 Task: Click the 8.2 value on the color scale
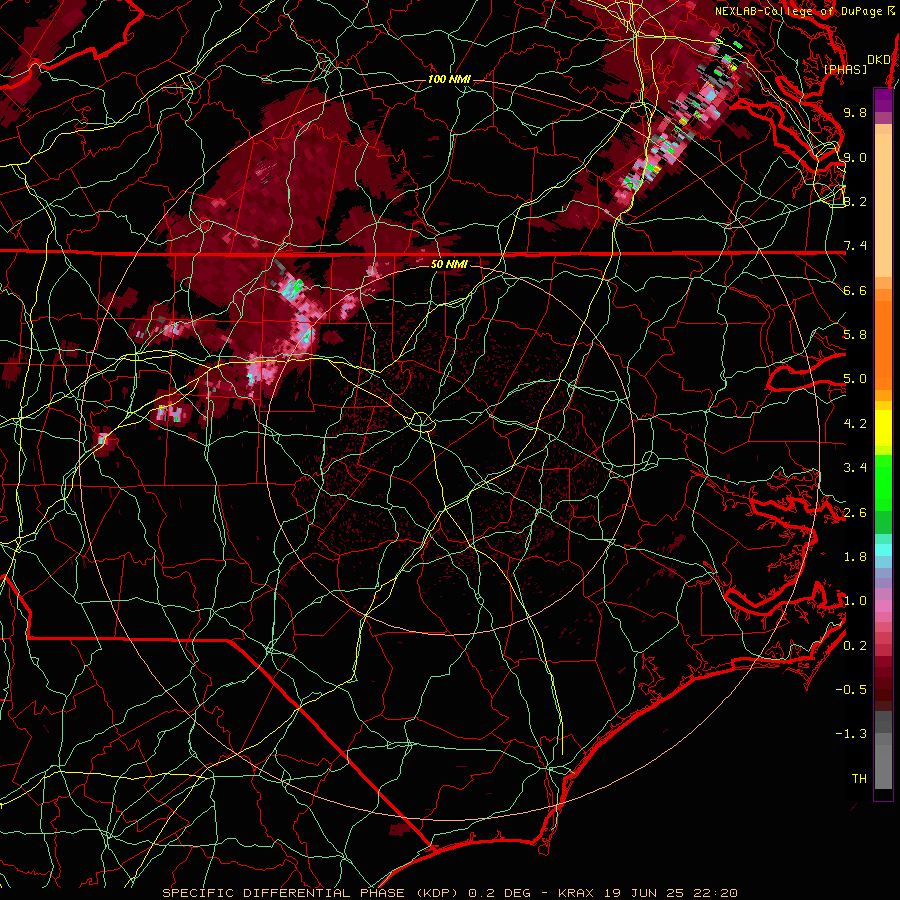click(855, 201)
